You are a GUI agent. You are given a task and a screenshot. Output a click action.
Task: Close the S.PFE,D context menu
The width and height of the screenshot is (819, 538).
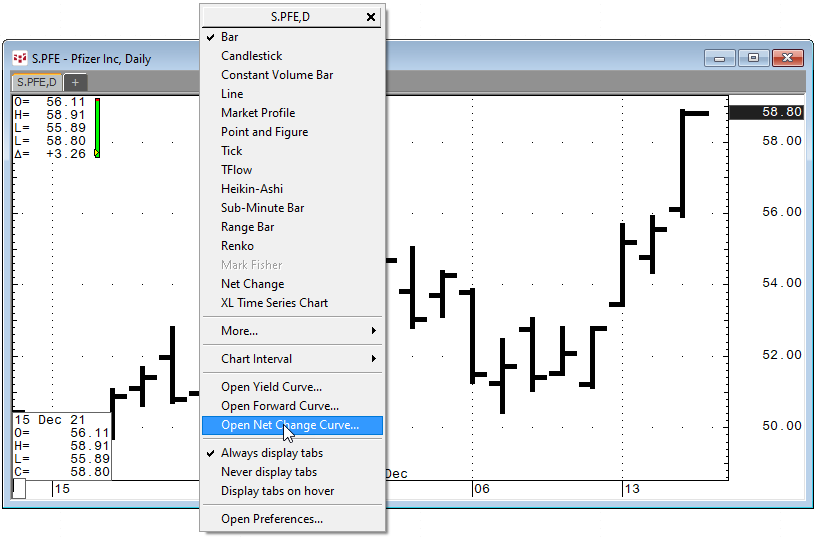371,17
